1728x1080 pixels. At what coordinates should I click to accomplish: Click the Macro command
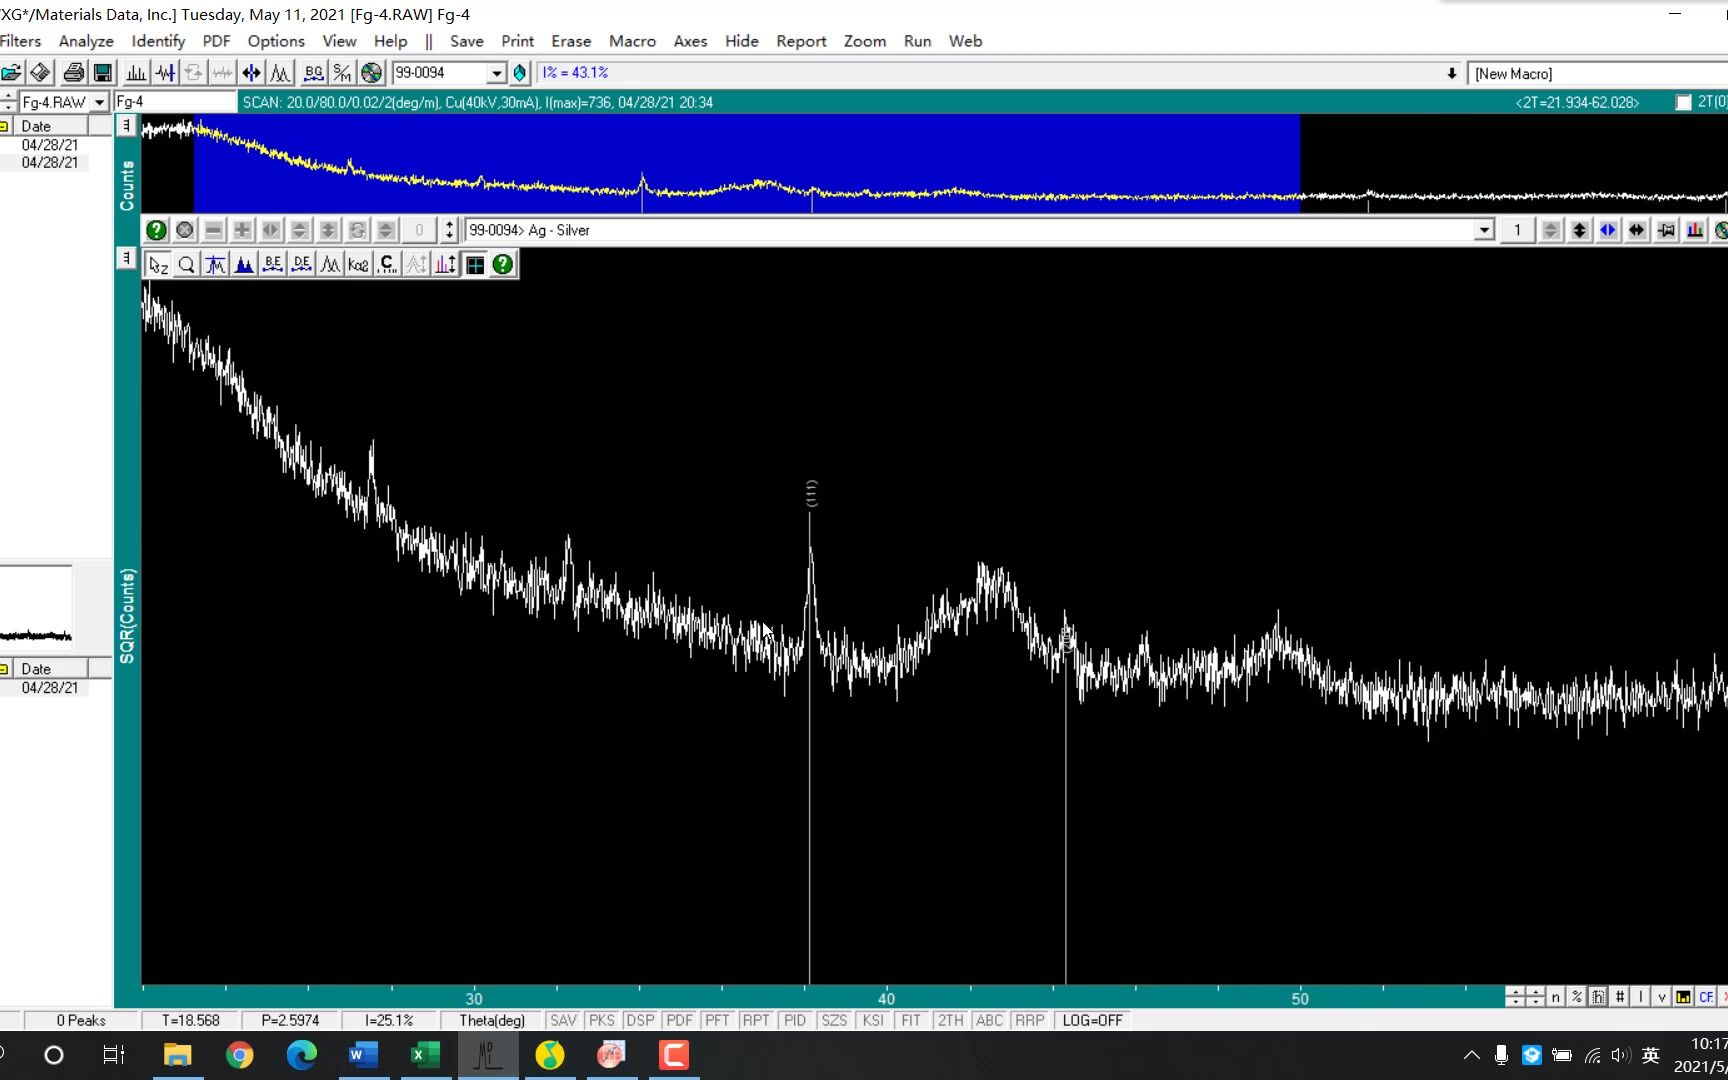tap(632, 41)
